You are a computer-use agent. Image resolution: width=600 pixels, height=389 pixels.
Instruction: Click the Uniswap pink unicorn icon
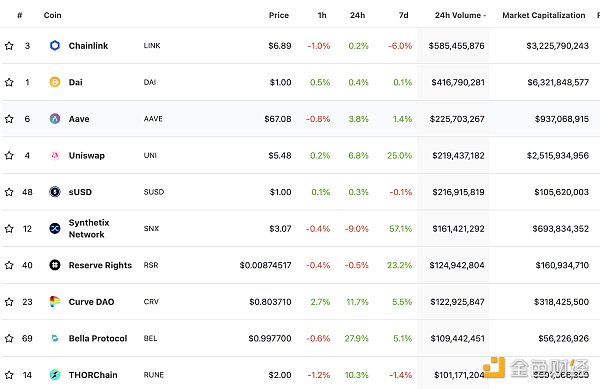[55, 155]
